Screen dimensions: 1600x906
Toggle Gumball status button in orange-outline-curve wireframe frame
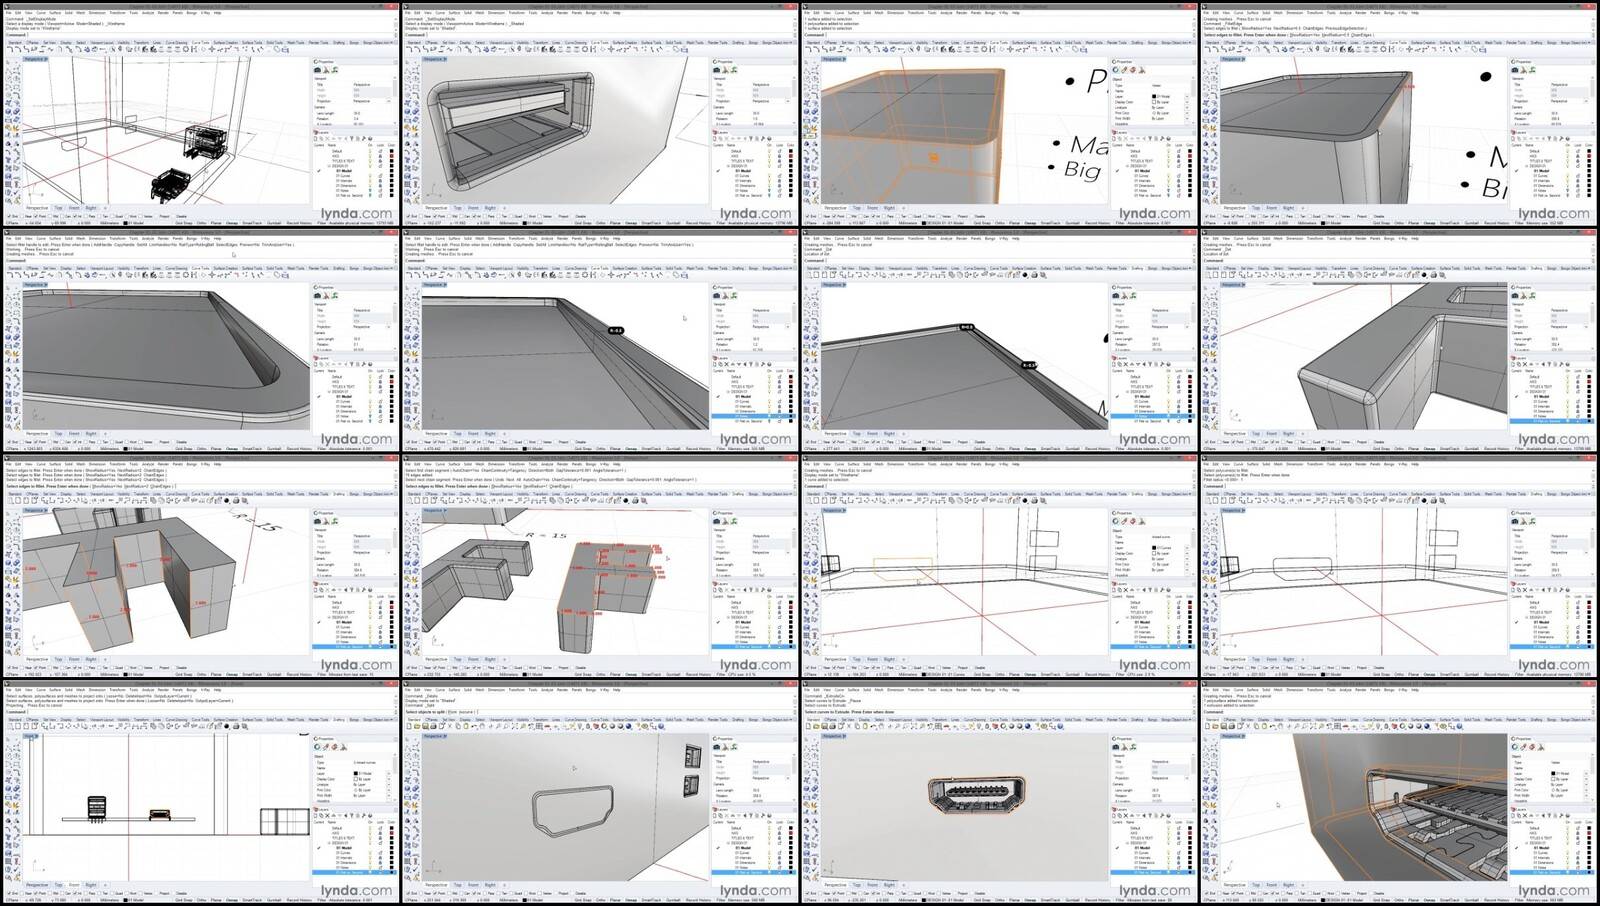[x=1072, y=674]
